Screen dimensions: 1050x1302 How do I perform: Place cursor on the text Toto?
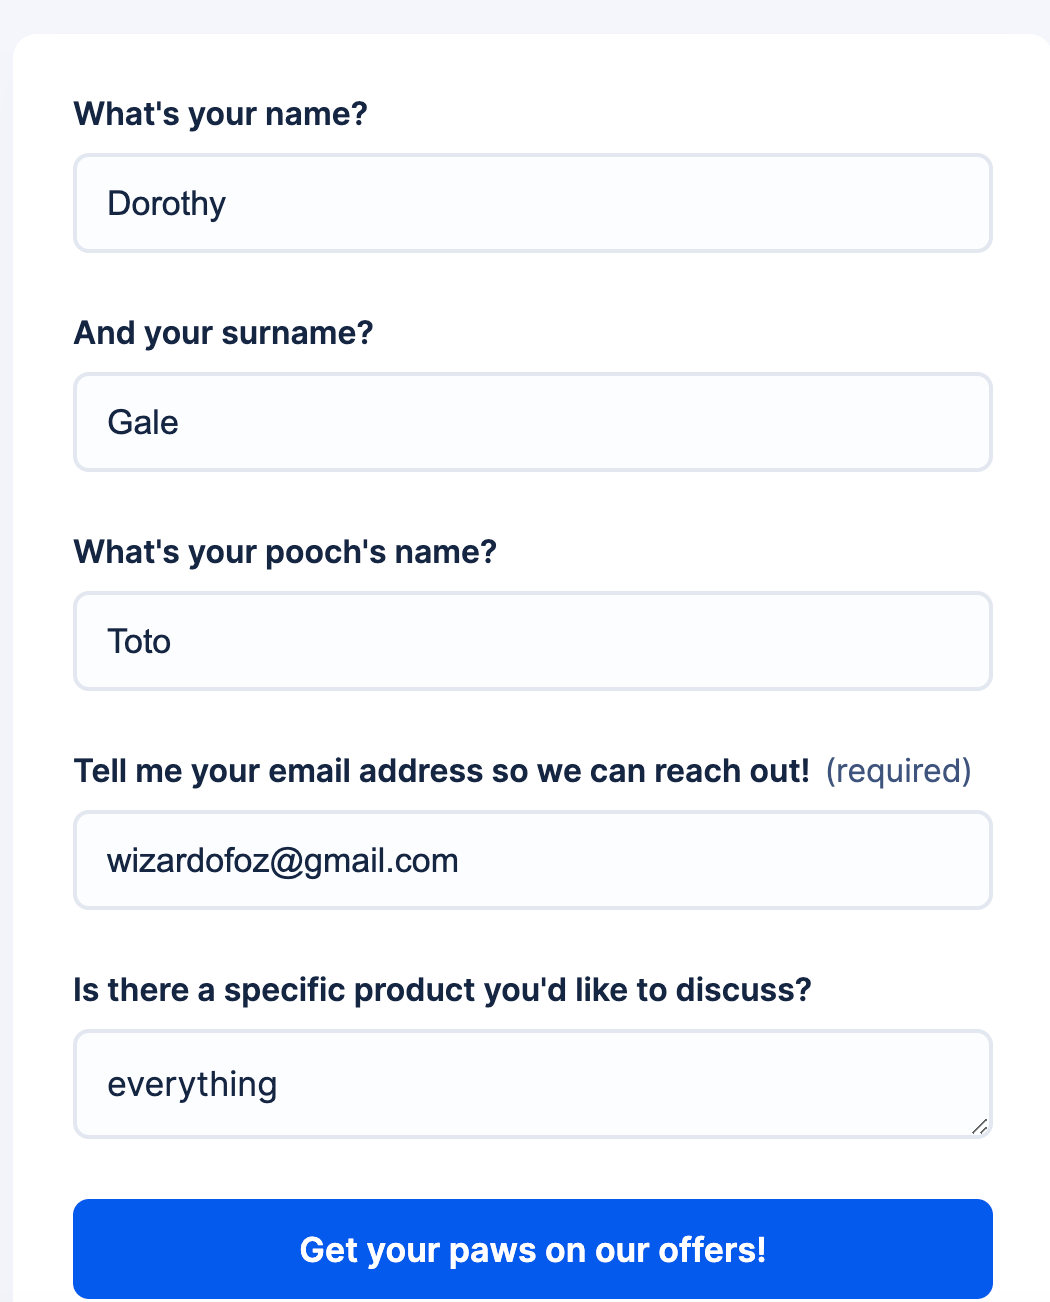click(x=139, y=642)
